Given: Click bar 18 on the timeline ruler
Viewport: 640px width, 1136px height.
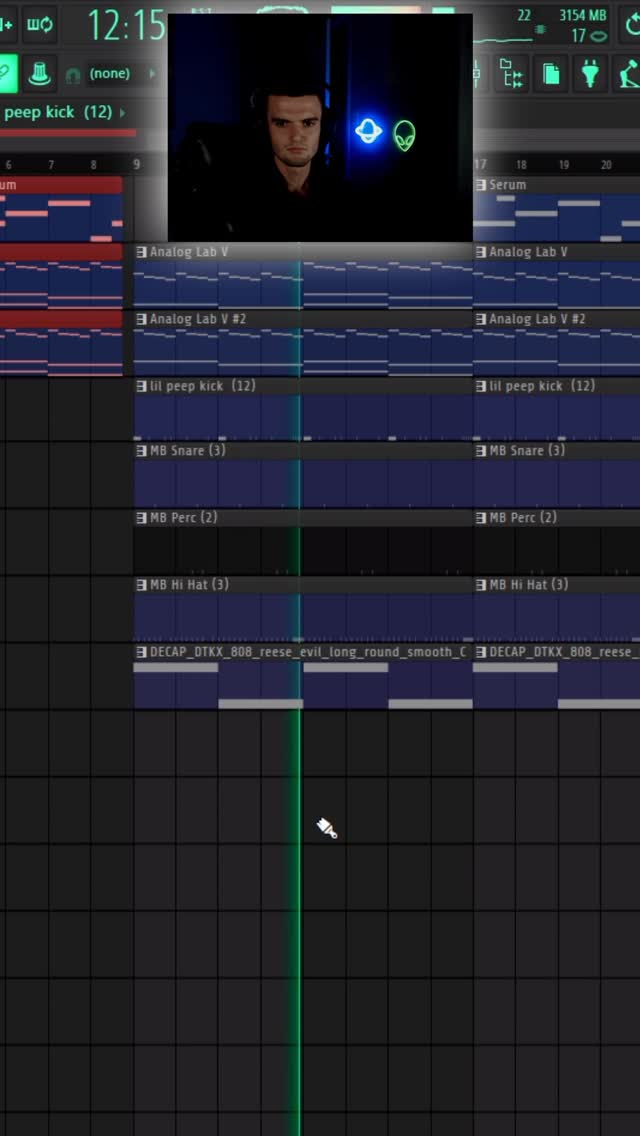Looking at the screenshot, I should [x=521, y=164].
